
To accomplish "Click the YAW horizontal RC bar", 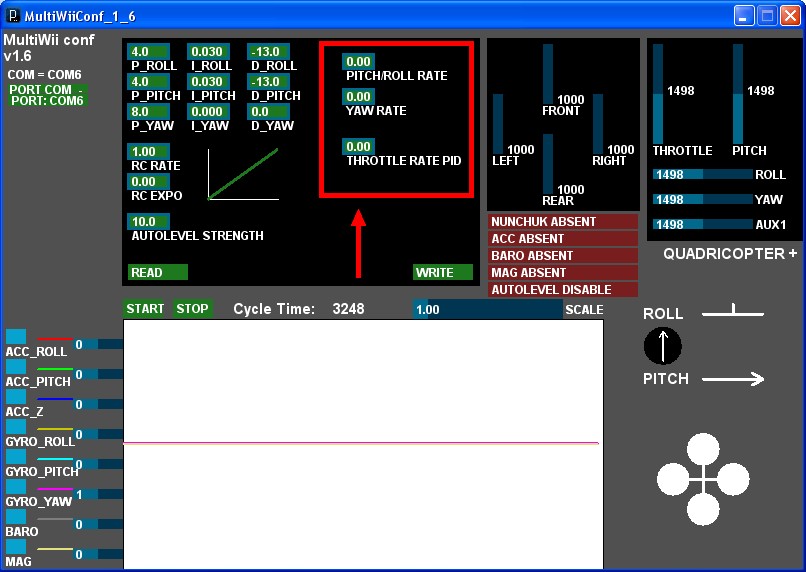I will click(703, 199).
